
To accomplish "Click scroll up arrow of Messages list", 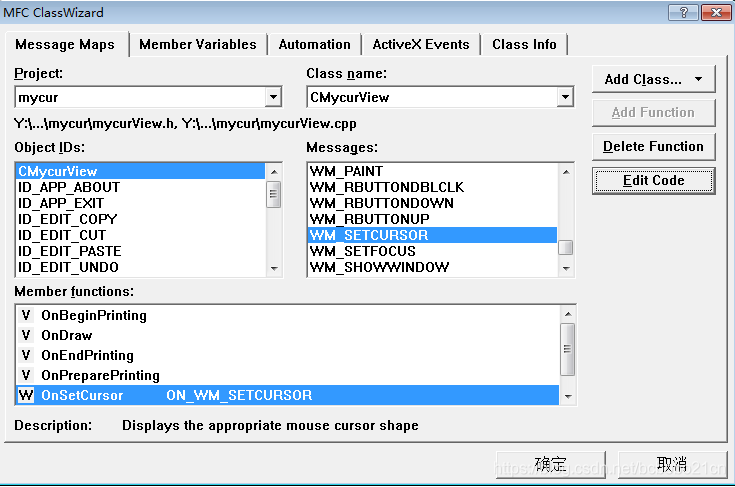I will coord(566,172).
